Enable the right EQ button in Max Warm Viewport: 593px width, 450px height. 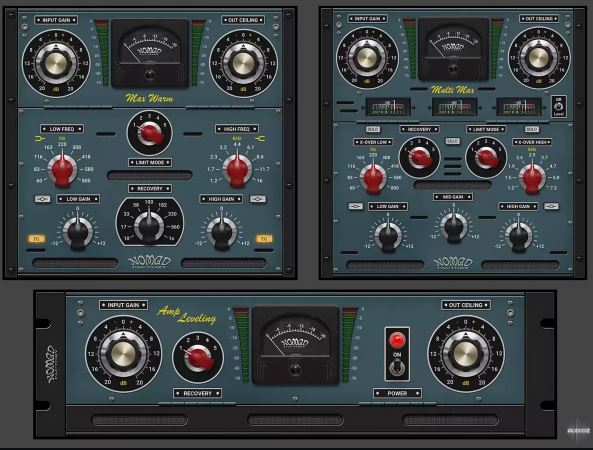coord(264,239)
